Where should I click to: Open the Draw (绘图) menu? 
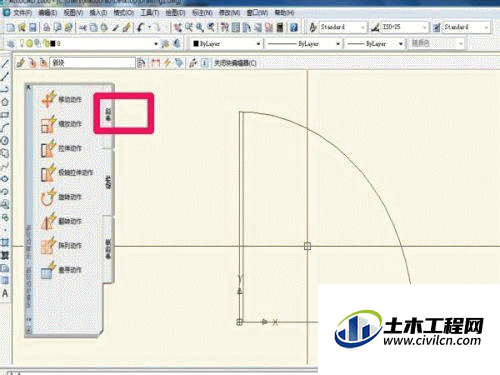(x=175, y=13)
